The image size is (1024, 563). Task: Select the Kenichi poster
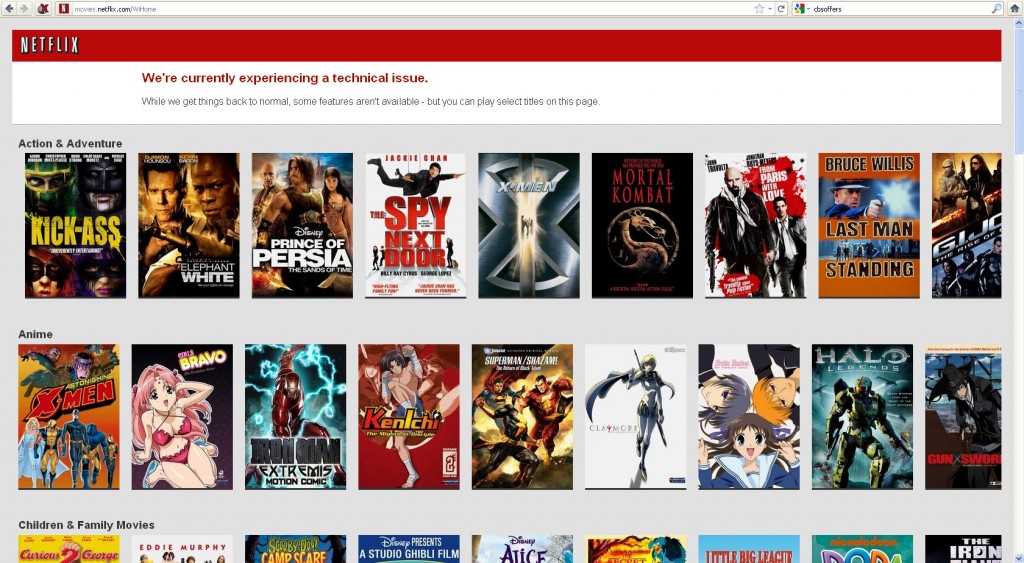409,417
